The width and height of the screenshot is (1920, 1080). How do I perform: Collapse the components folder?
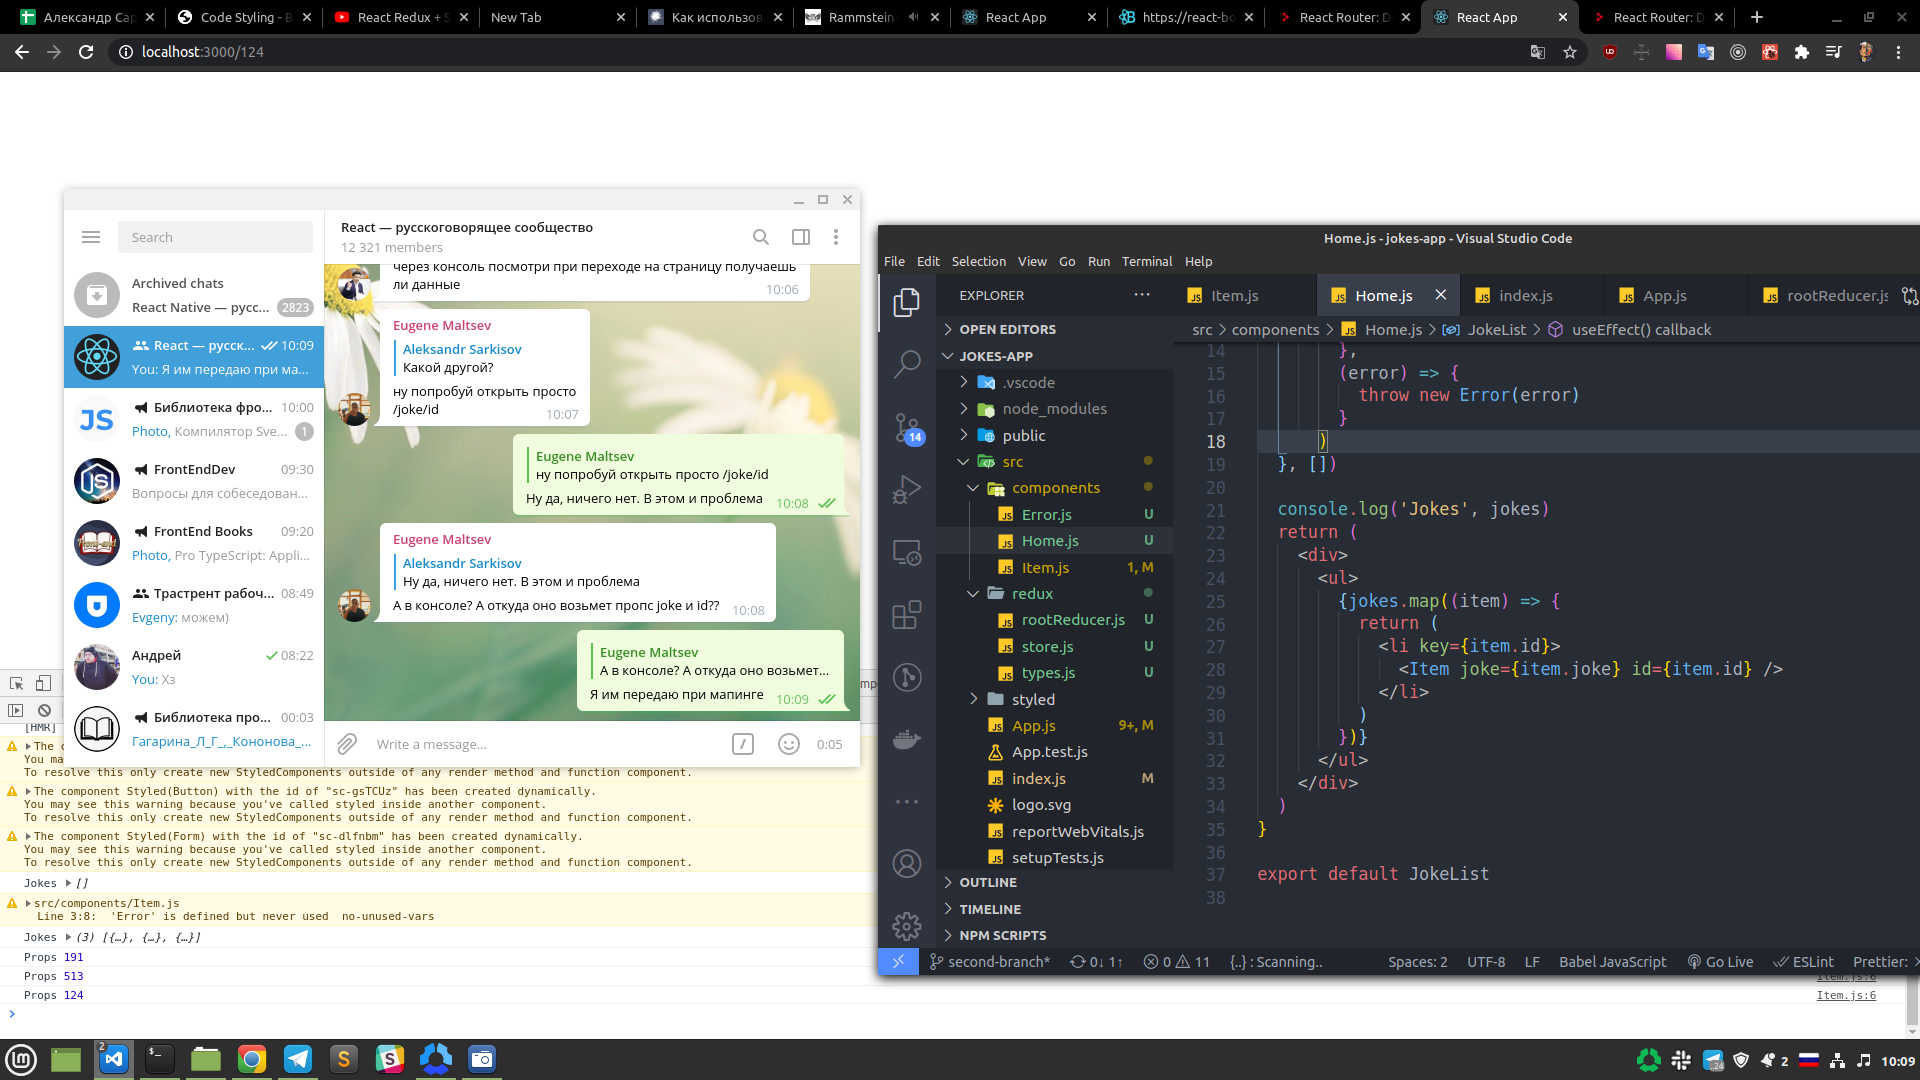point(1055,488)
